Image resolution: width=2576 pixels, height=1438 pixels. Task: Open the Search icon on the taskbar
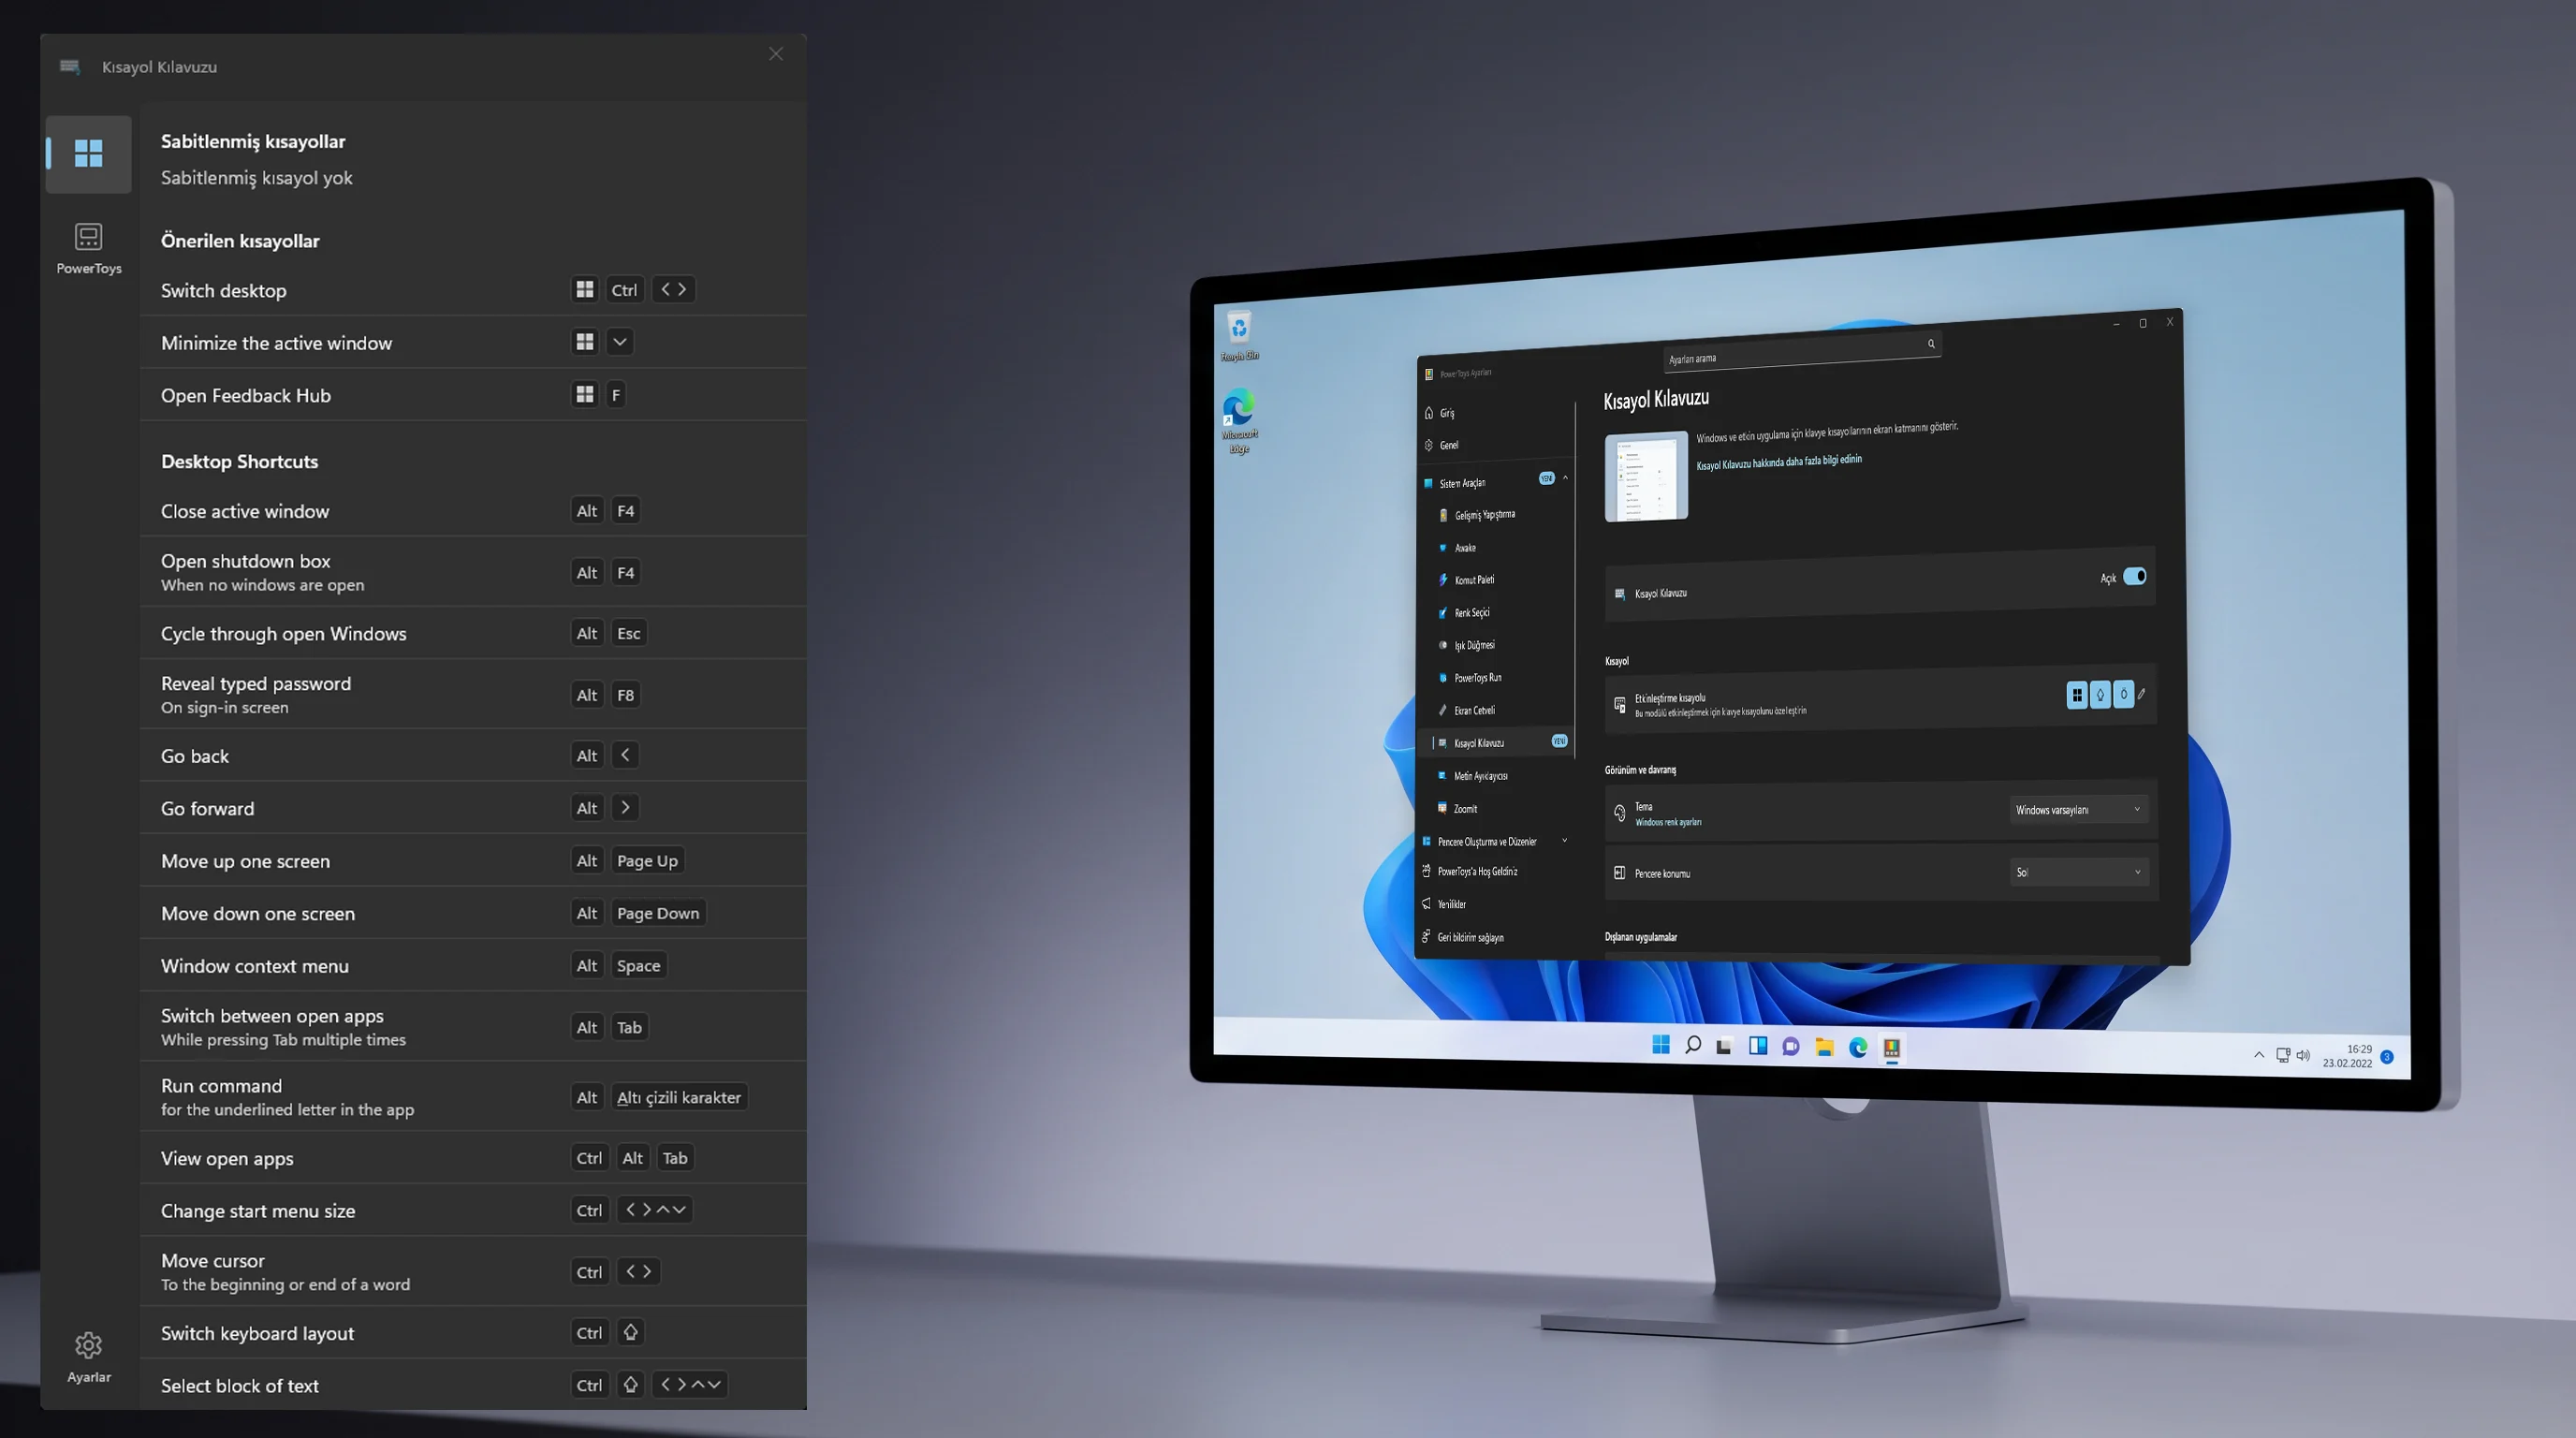pyautogui.click(x=1693, y=1045)
